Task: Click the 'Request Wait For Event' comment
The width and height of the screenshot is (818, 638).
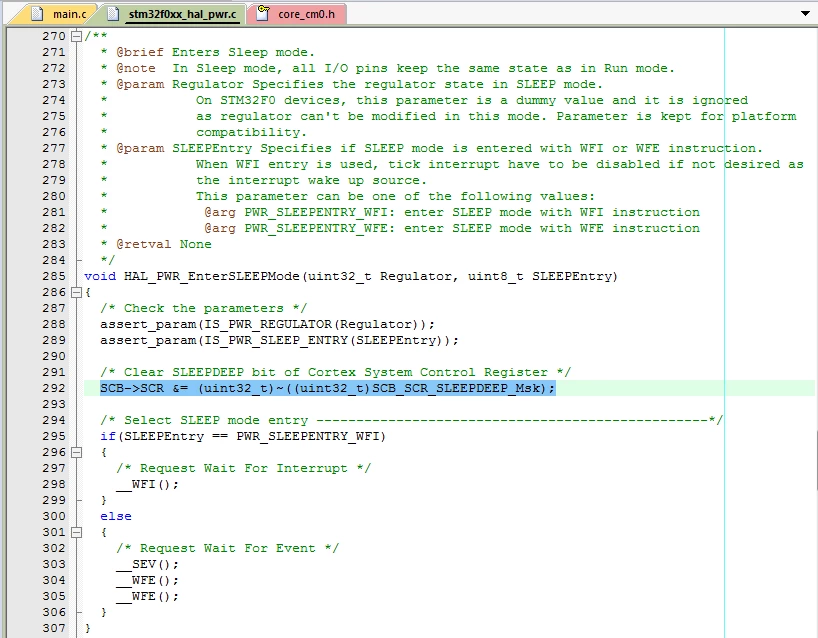Action: (x=227, y=548)
